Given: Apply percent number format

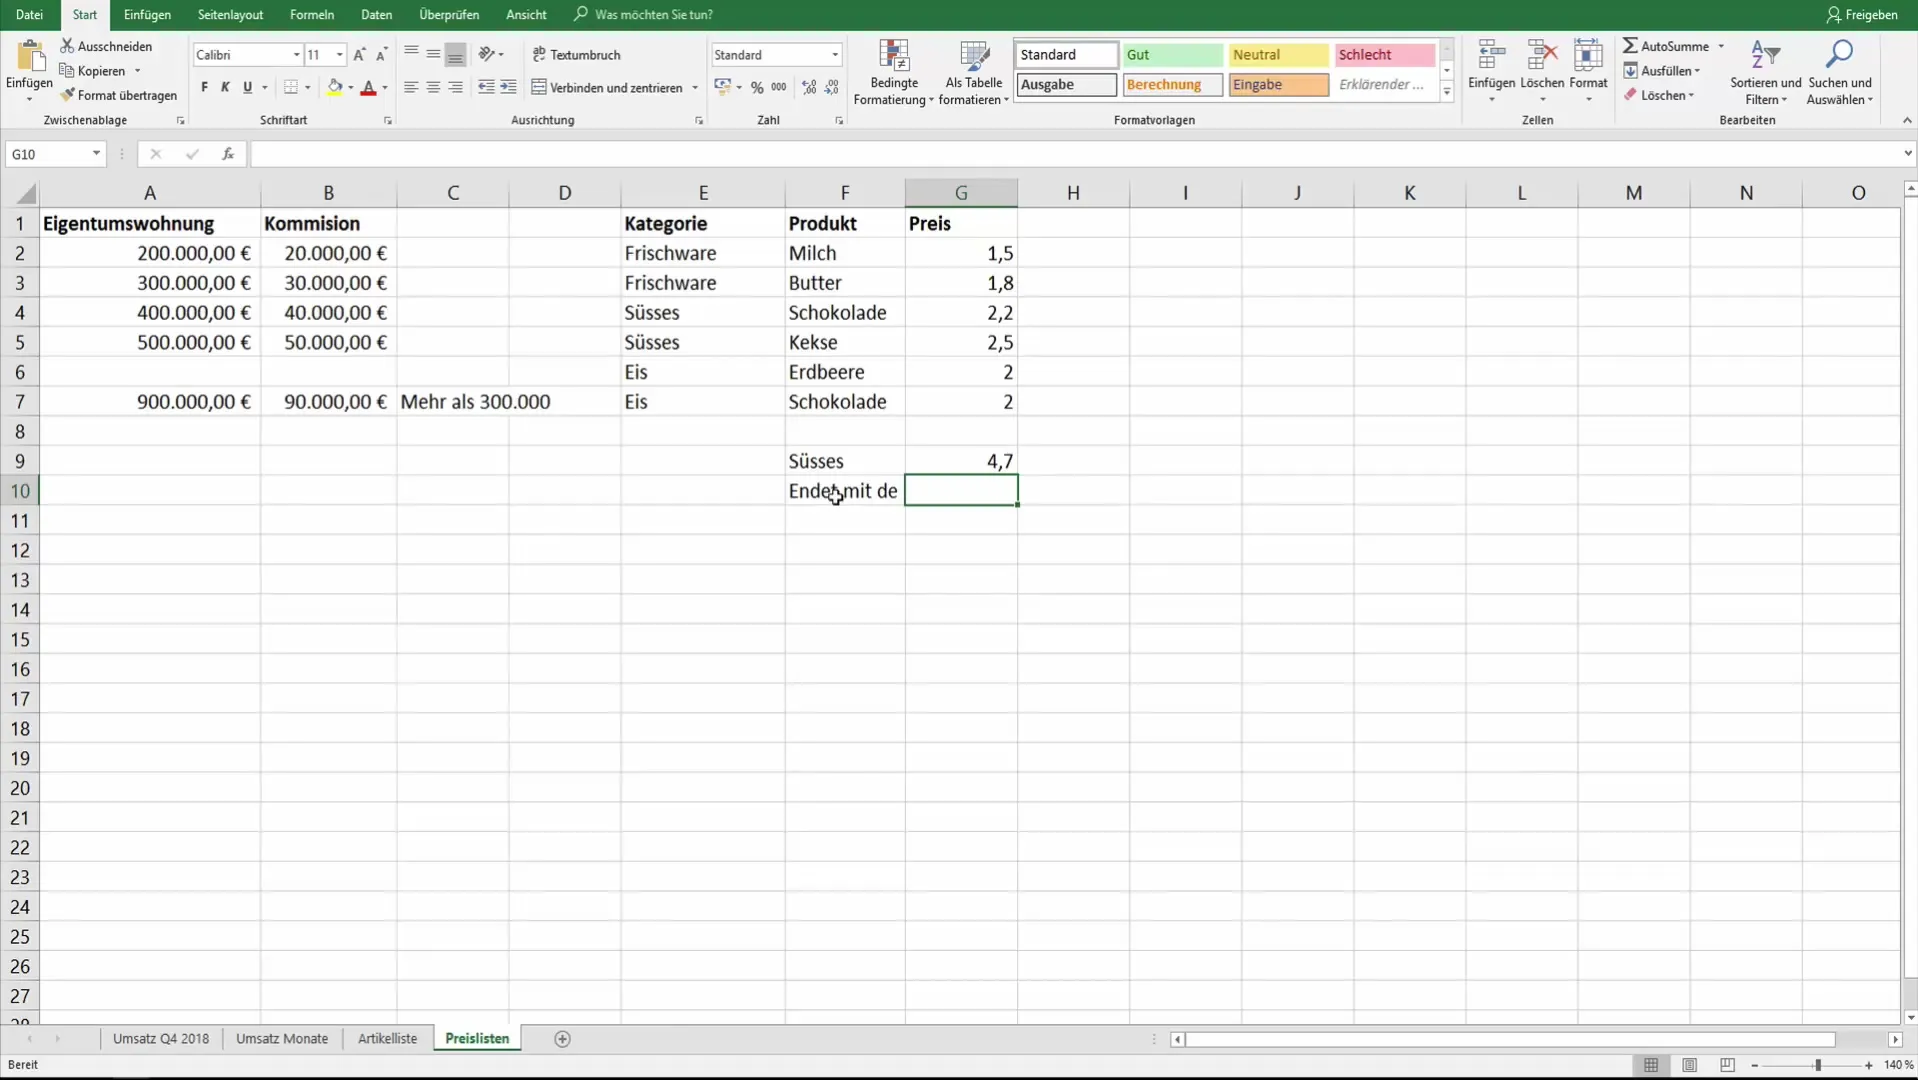Looking at the screenshot, I should pyautogui.click(x=757, y=88).
